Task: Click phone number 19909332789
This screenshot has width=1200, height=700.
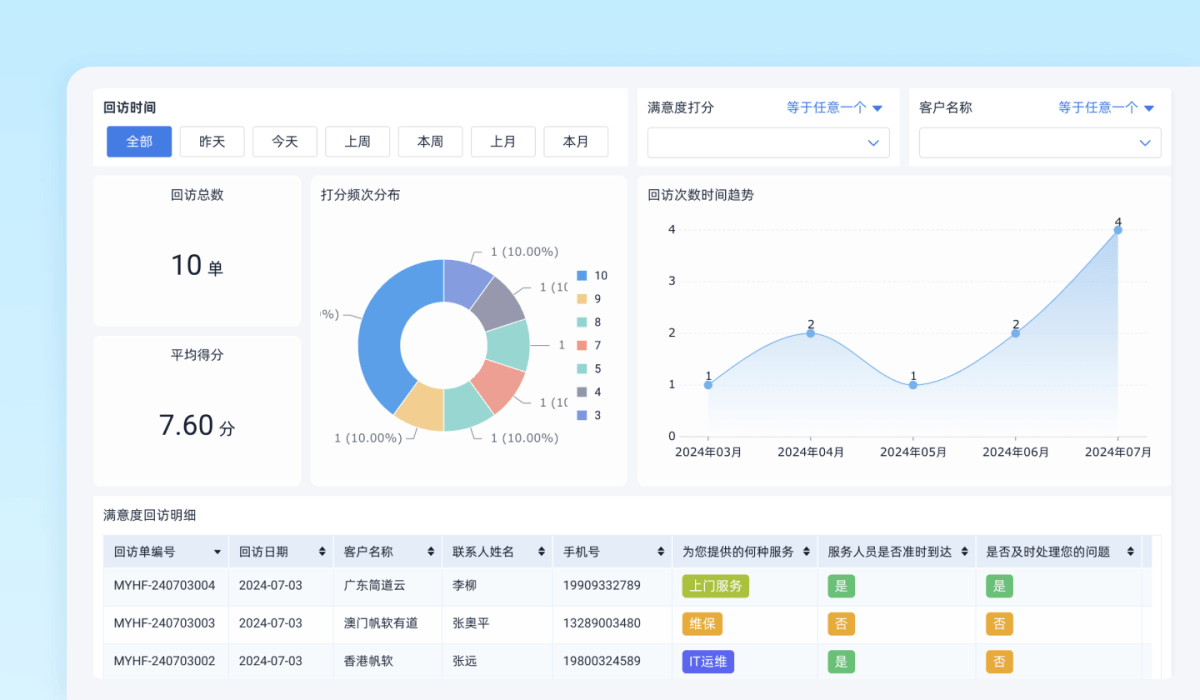Action: click(x=601, y=585)
